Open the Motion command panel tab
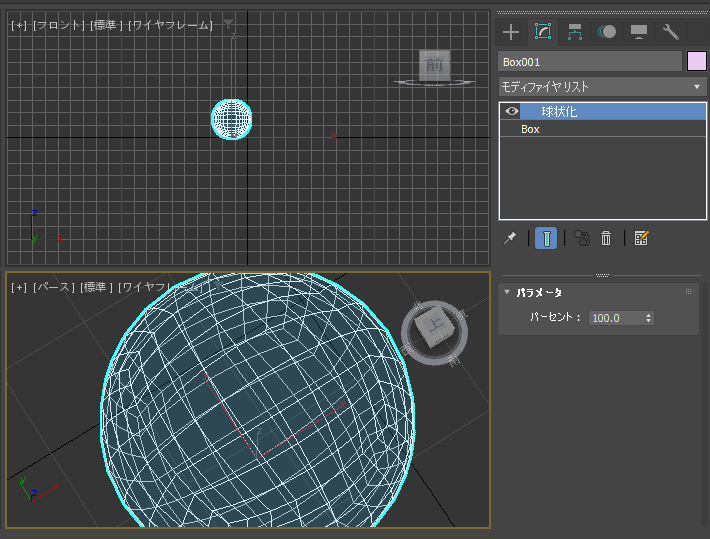The height and width of the screenshot is (539, 710). pyautogui.click(x=607, y=32)
